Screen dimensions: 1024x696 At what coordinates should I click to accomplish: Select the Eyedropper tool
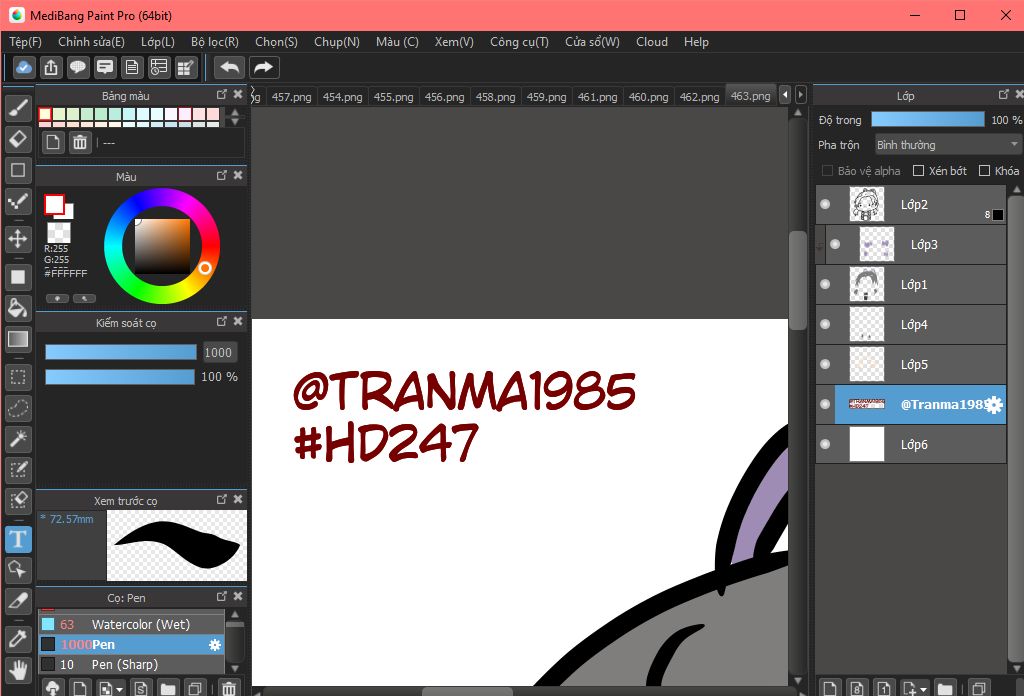point(18,639)
